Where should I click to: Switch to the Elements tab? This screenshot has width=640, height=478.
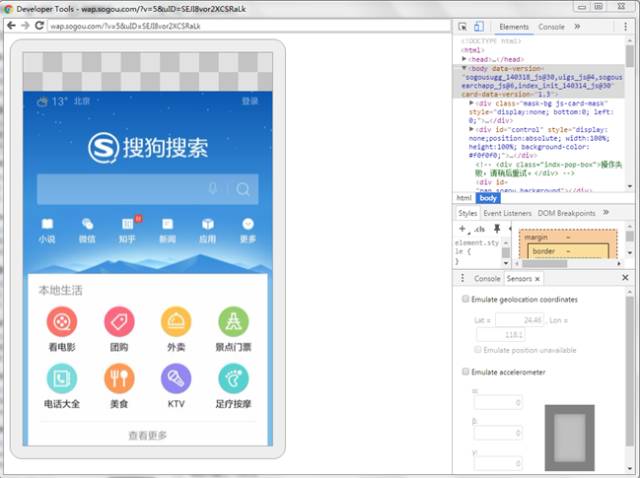click(x=514, y=27)
